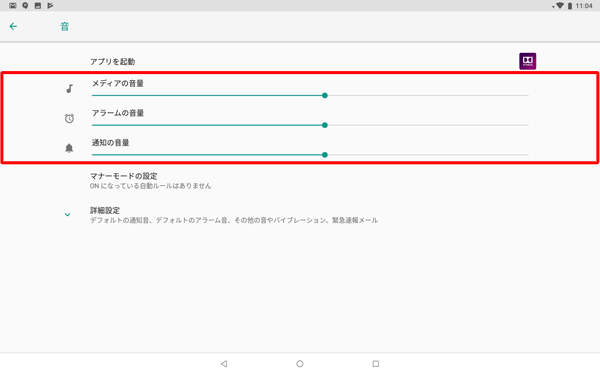Tap the location pin notification icon
The image size is (600, 375).
(x=25, y=5)
